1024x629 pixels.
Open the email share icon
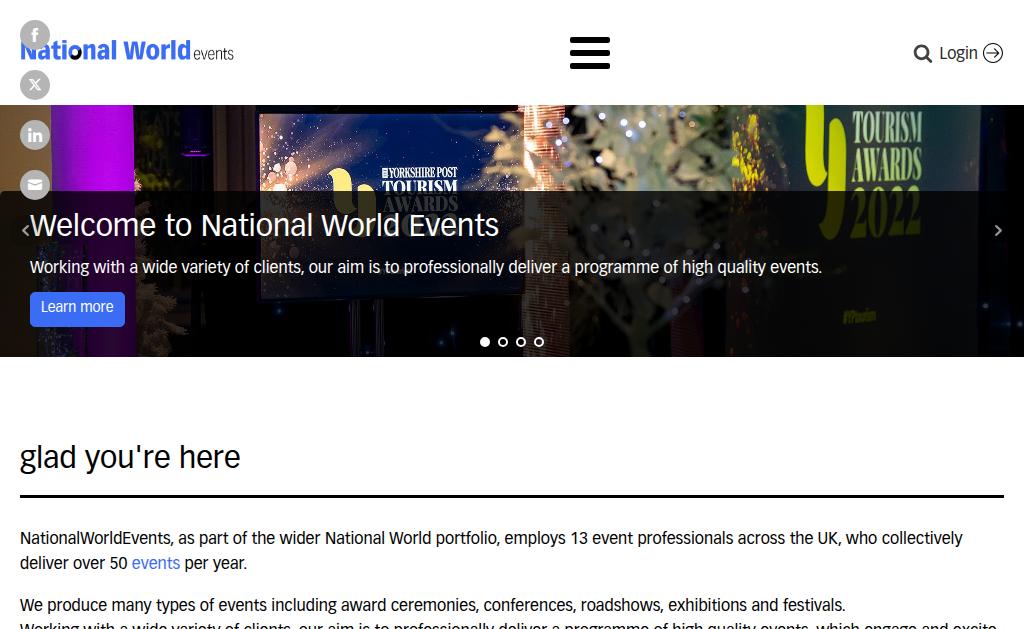pyautogui.click(x=35, y=185)
